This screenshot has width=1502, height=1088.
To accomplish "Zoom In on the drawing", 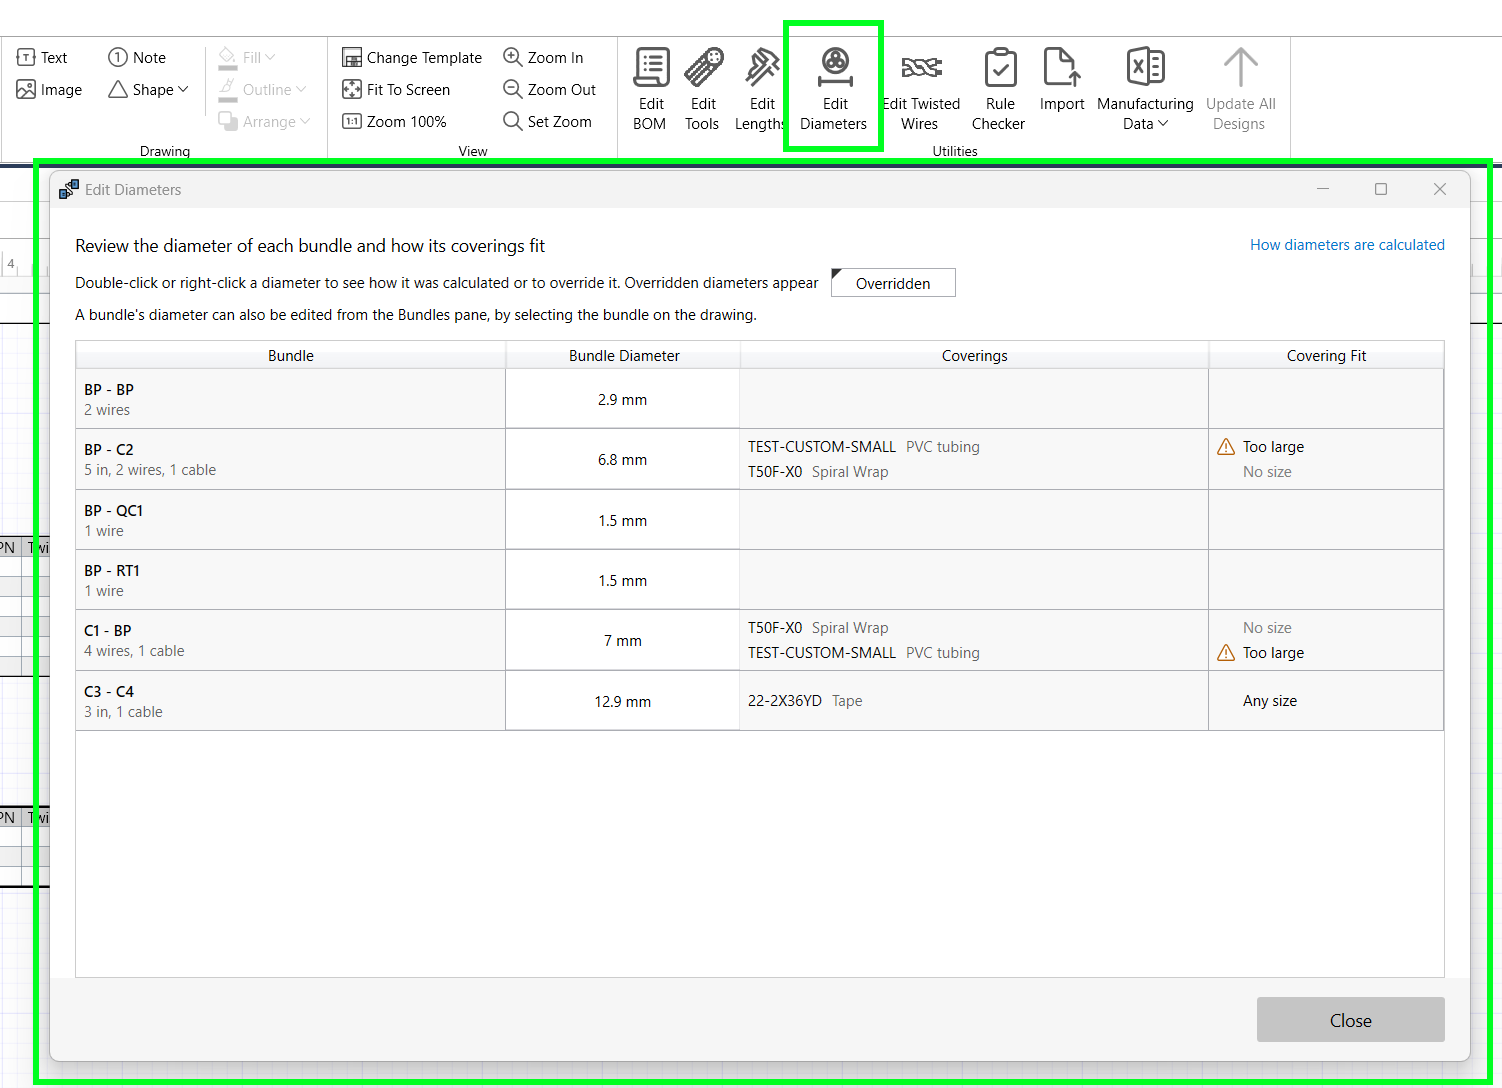I will point(543,57).
